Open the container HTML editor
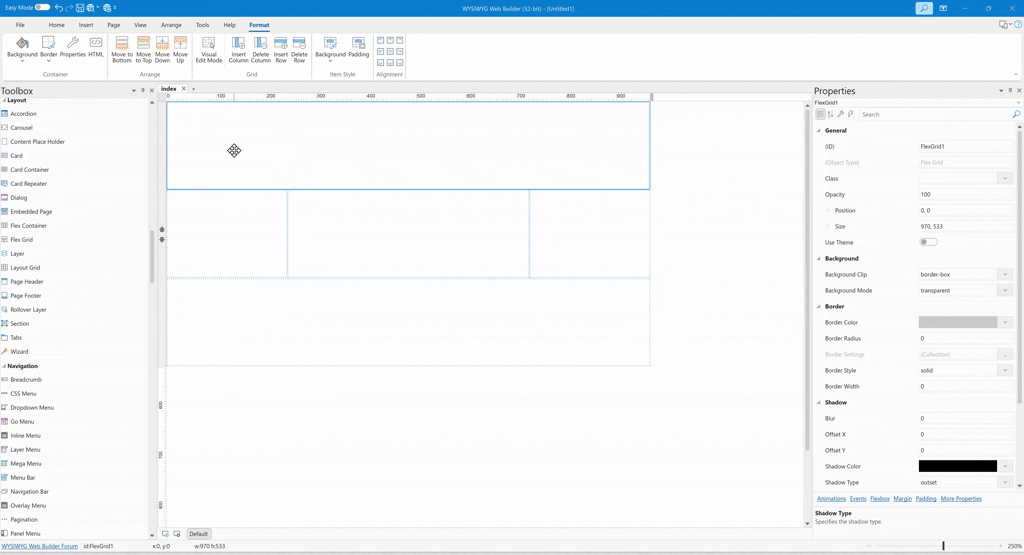The width and height of the screenshot is (1024, 555). tap(96, 48)
